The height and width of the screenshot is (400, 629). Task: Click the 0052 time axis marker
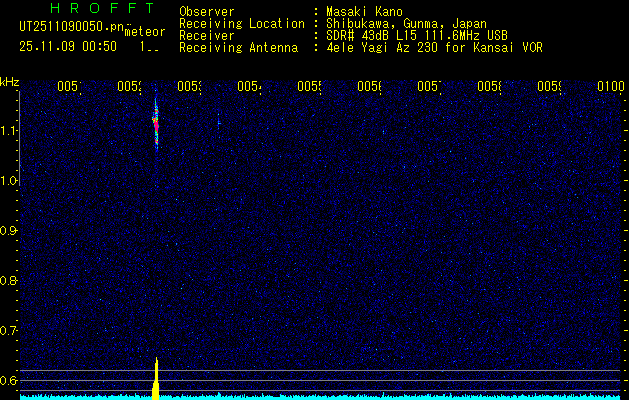click(x=129, y=86)
